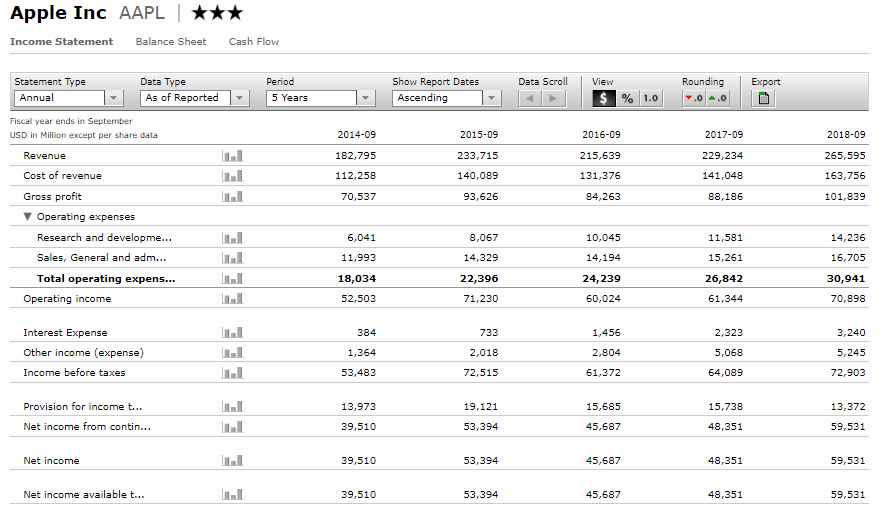Open the Period dropdown arrow

(x=366, y=98)
